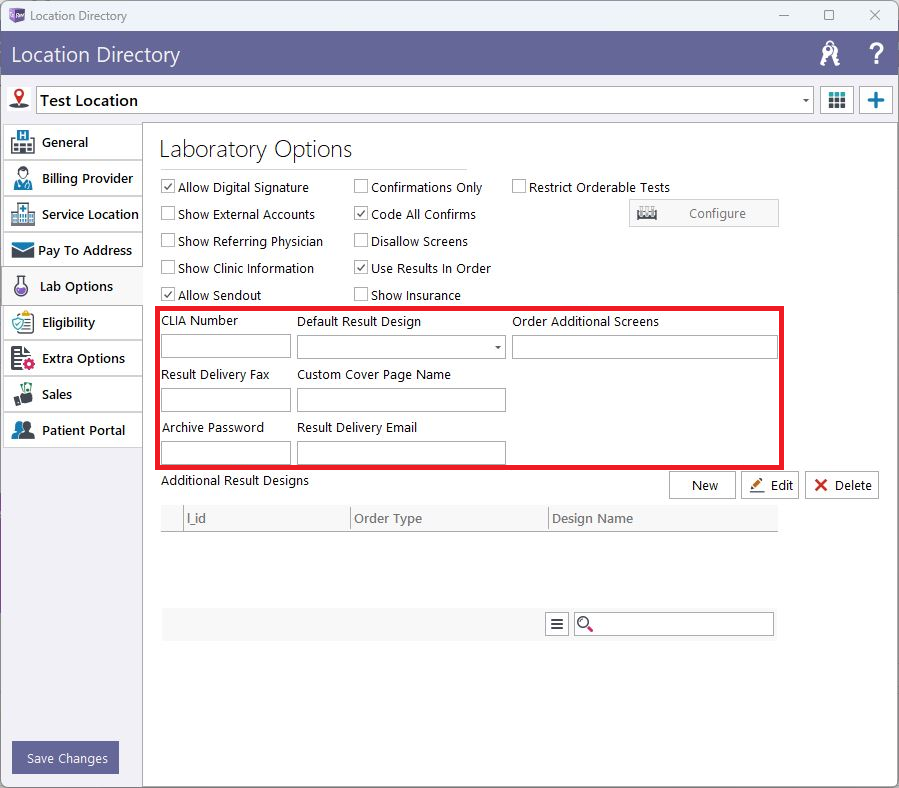The image size is (899, 788).
Task: Click the hospital building icon next to General
Action: click(x=22, y=142)
